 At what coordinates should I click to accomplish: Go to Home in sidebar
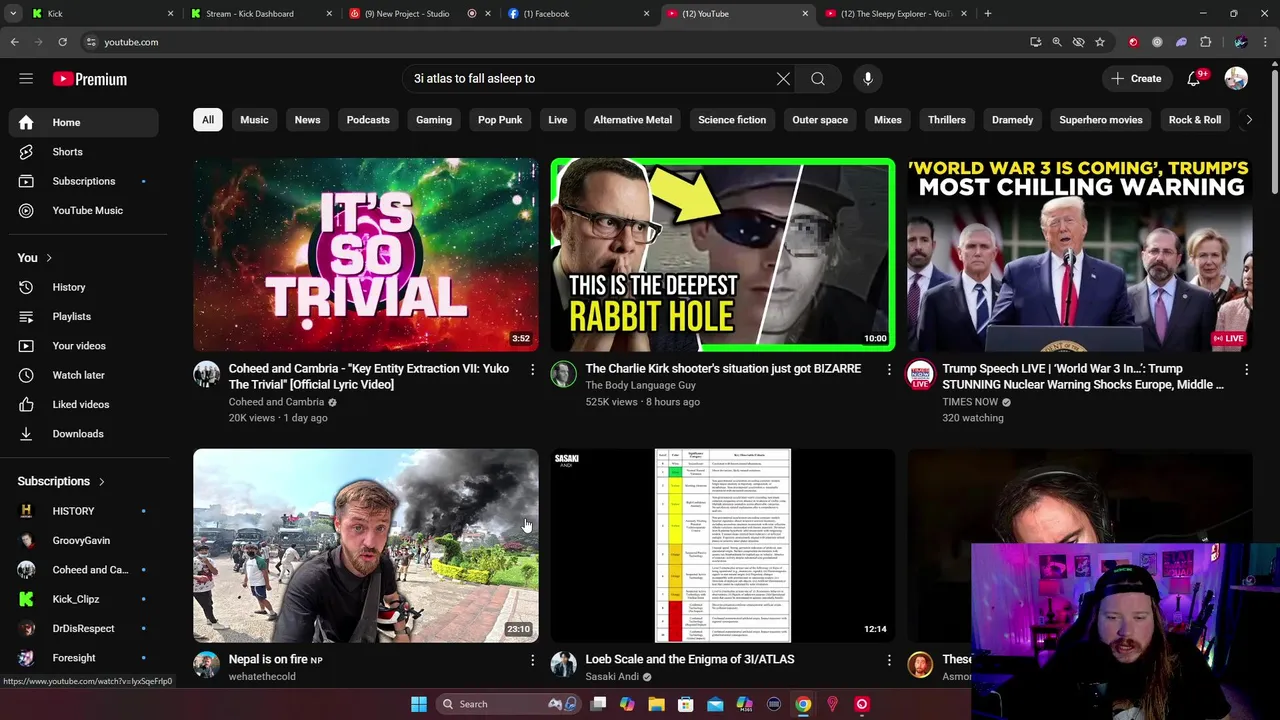click(x=84, y=122)
